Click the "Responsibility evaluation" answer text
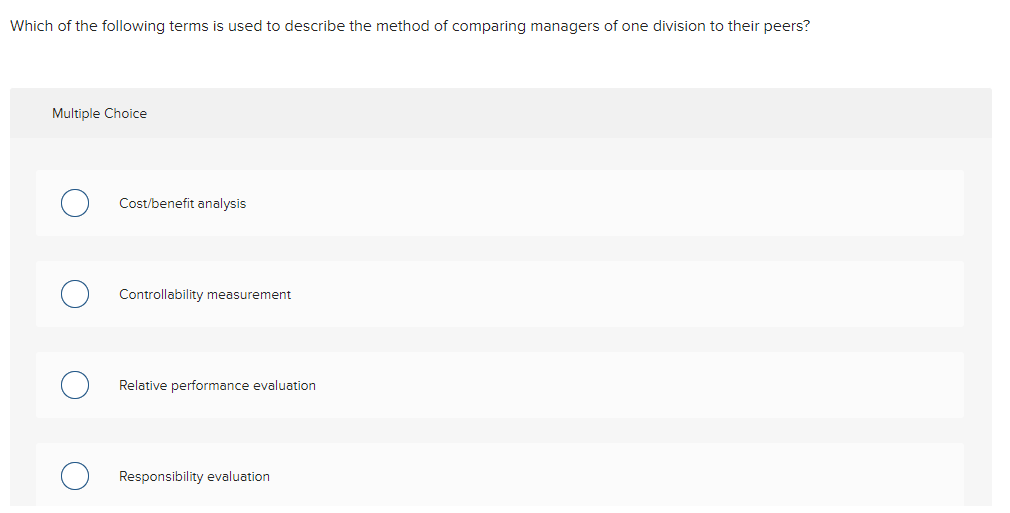1010x513 pixels. click(194, 477)
